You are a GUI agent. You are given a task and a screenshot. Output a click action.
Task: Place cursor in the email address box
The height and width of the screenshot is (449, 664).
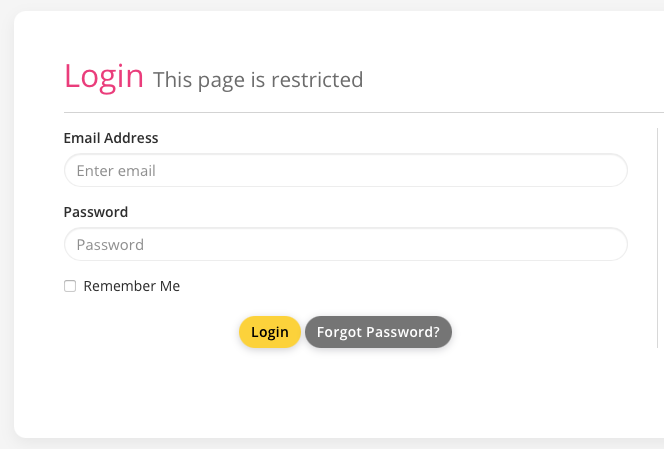(345, 170)
